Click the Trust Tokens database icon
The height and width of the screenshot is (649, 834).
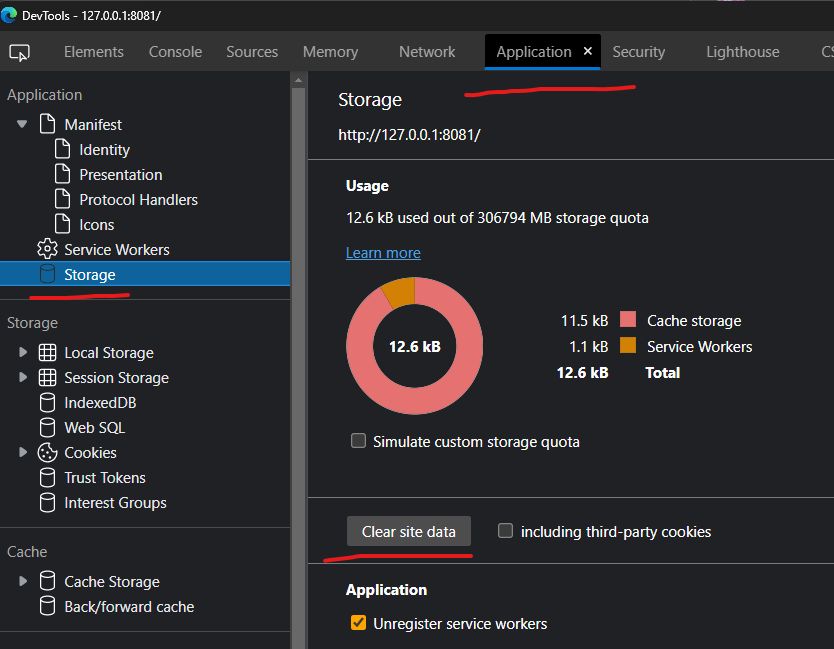[x=47, y=477]
